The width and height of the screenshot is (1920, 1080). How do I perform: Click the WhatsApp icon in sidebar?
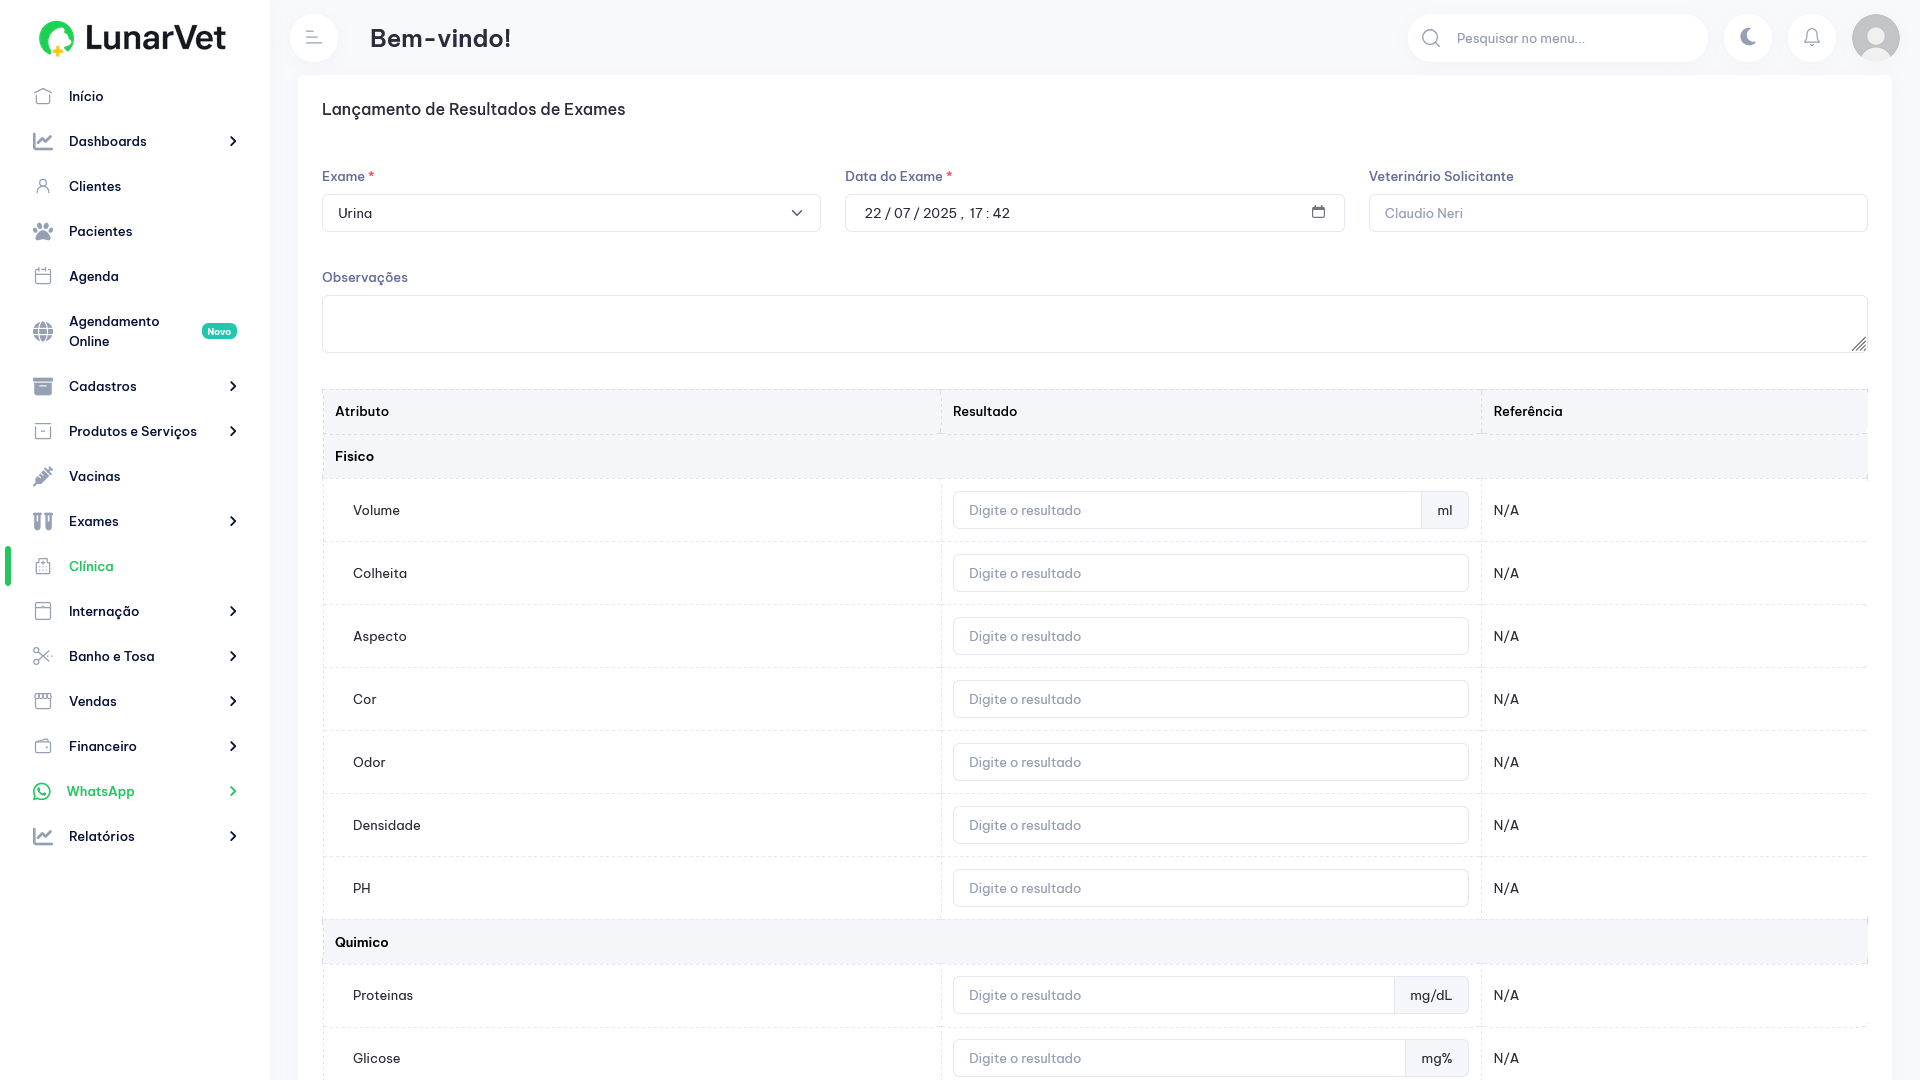(42, 791)
